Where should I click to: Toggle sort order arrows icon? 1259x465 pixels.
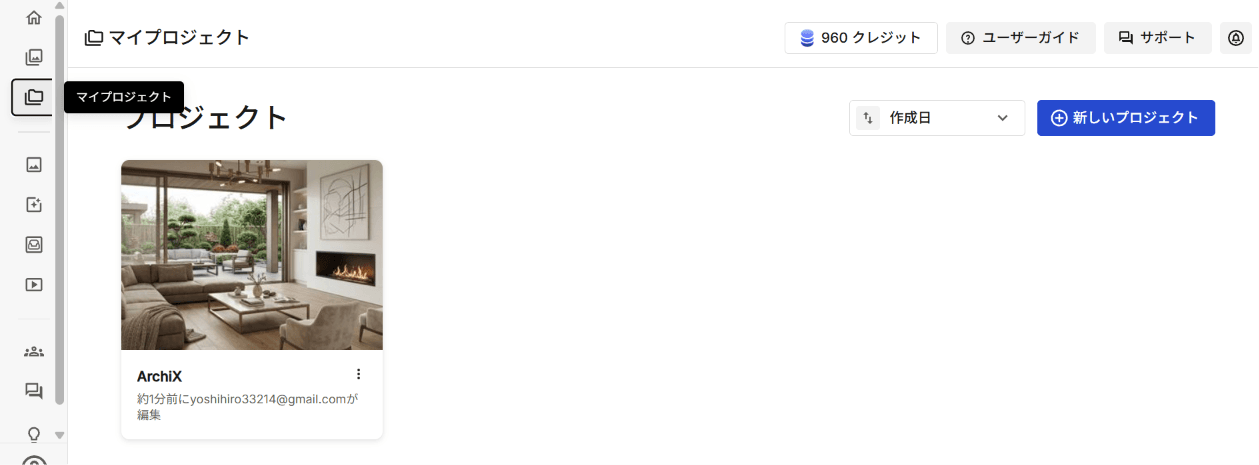coord(867,118)
